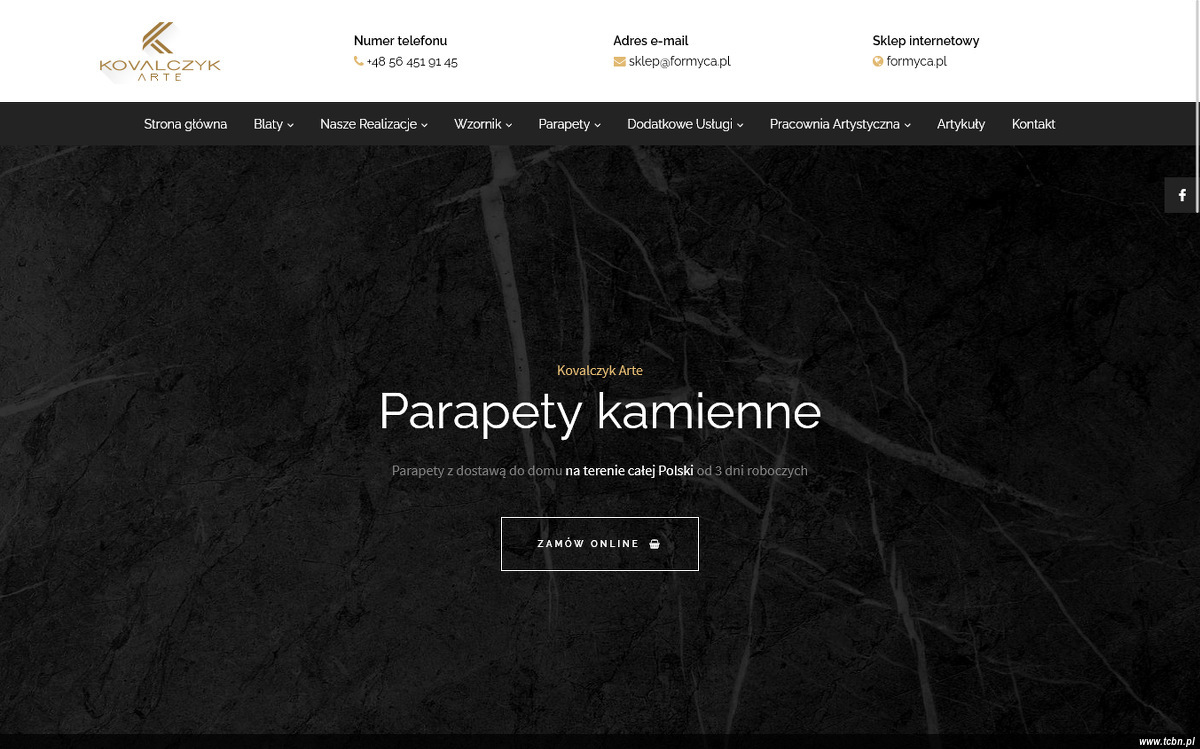The height and width of the screenshot is (749, 1200).
Task: Call phone number +48 56 451 91 45
Action: click(412, 61)
